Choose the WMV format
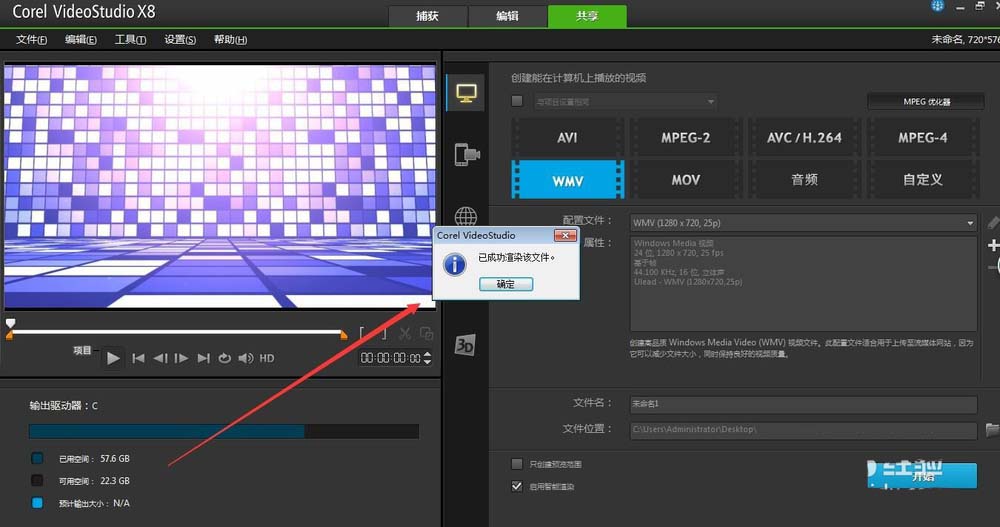Screen dimensions: 1000x527 [x=568, y=180]
